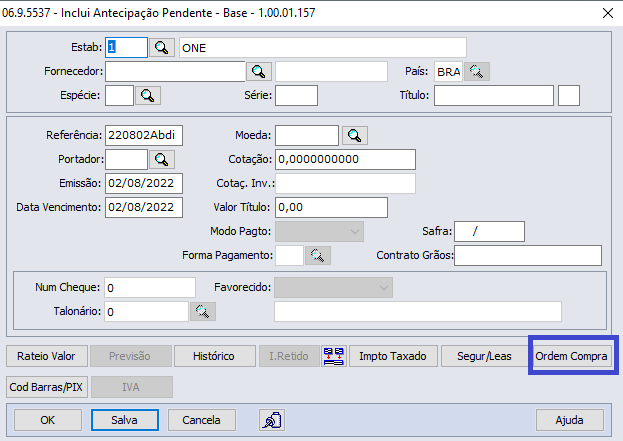Screen dimensions: 623x441
Task: Open Moeda lookup magnifier
Action: pos(355,135)
